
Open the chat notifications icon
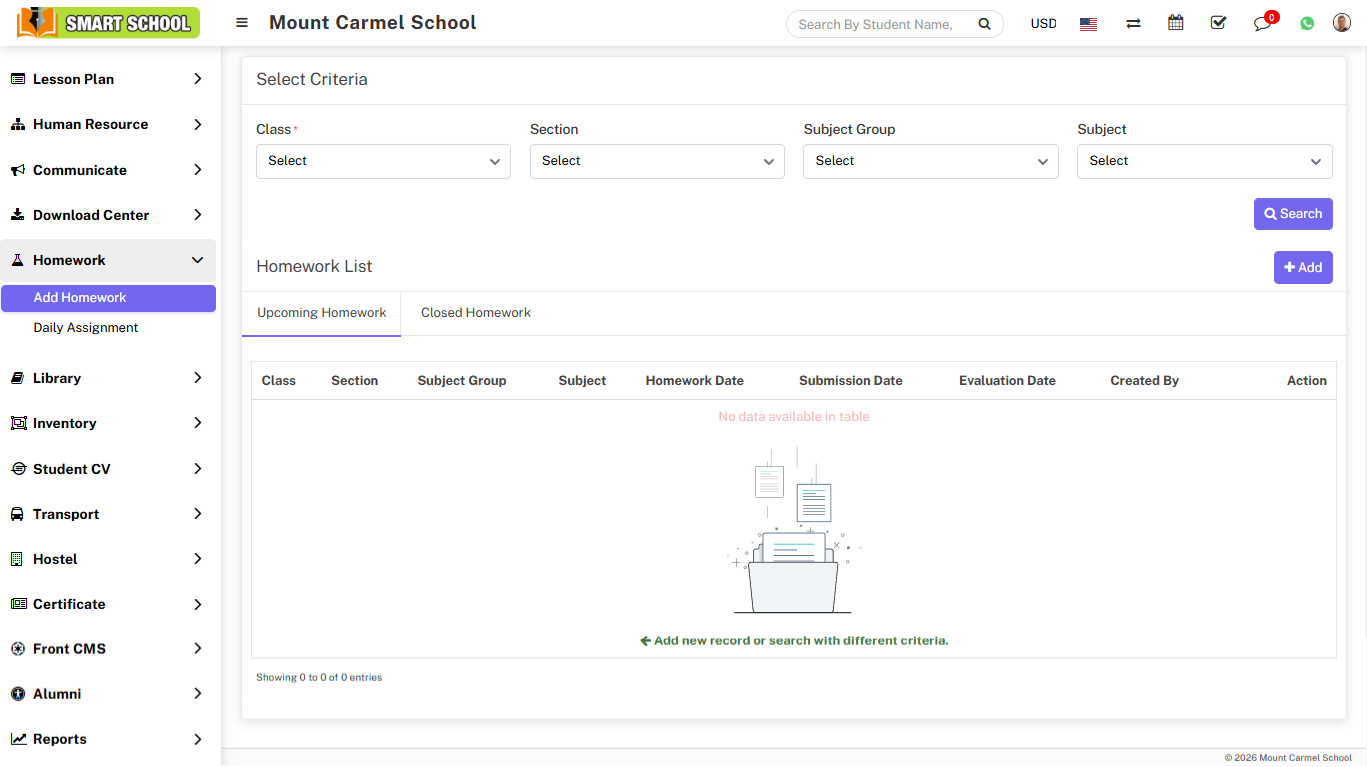[1262, 24]
